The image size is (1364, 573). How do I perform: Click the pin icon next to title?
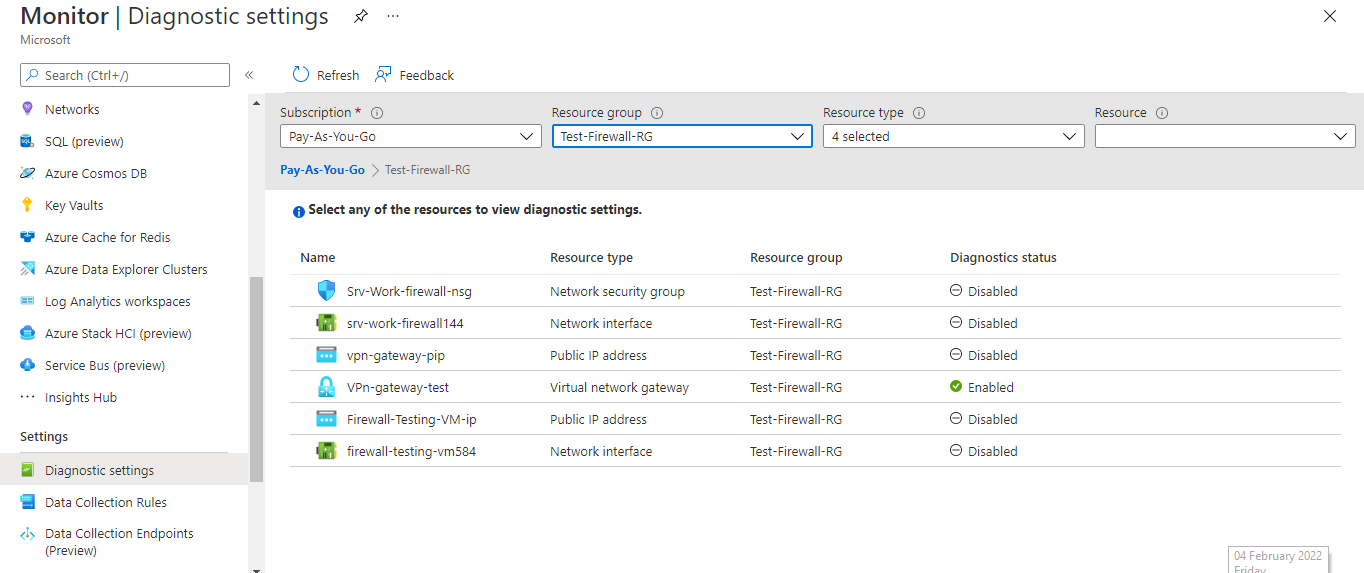point(361,17)
